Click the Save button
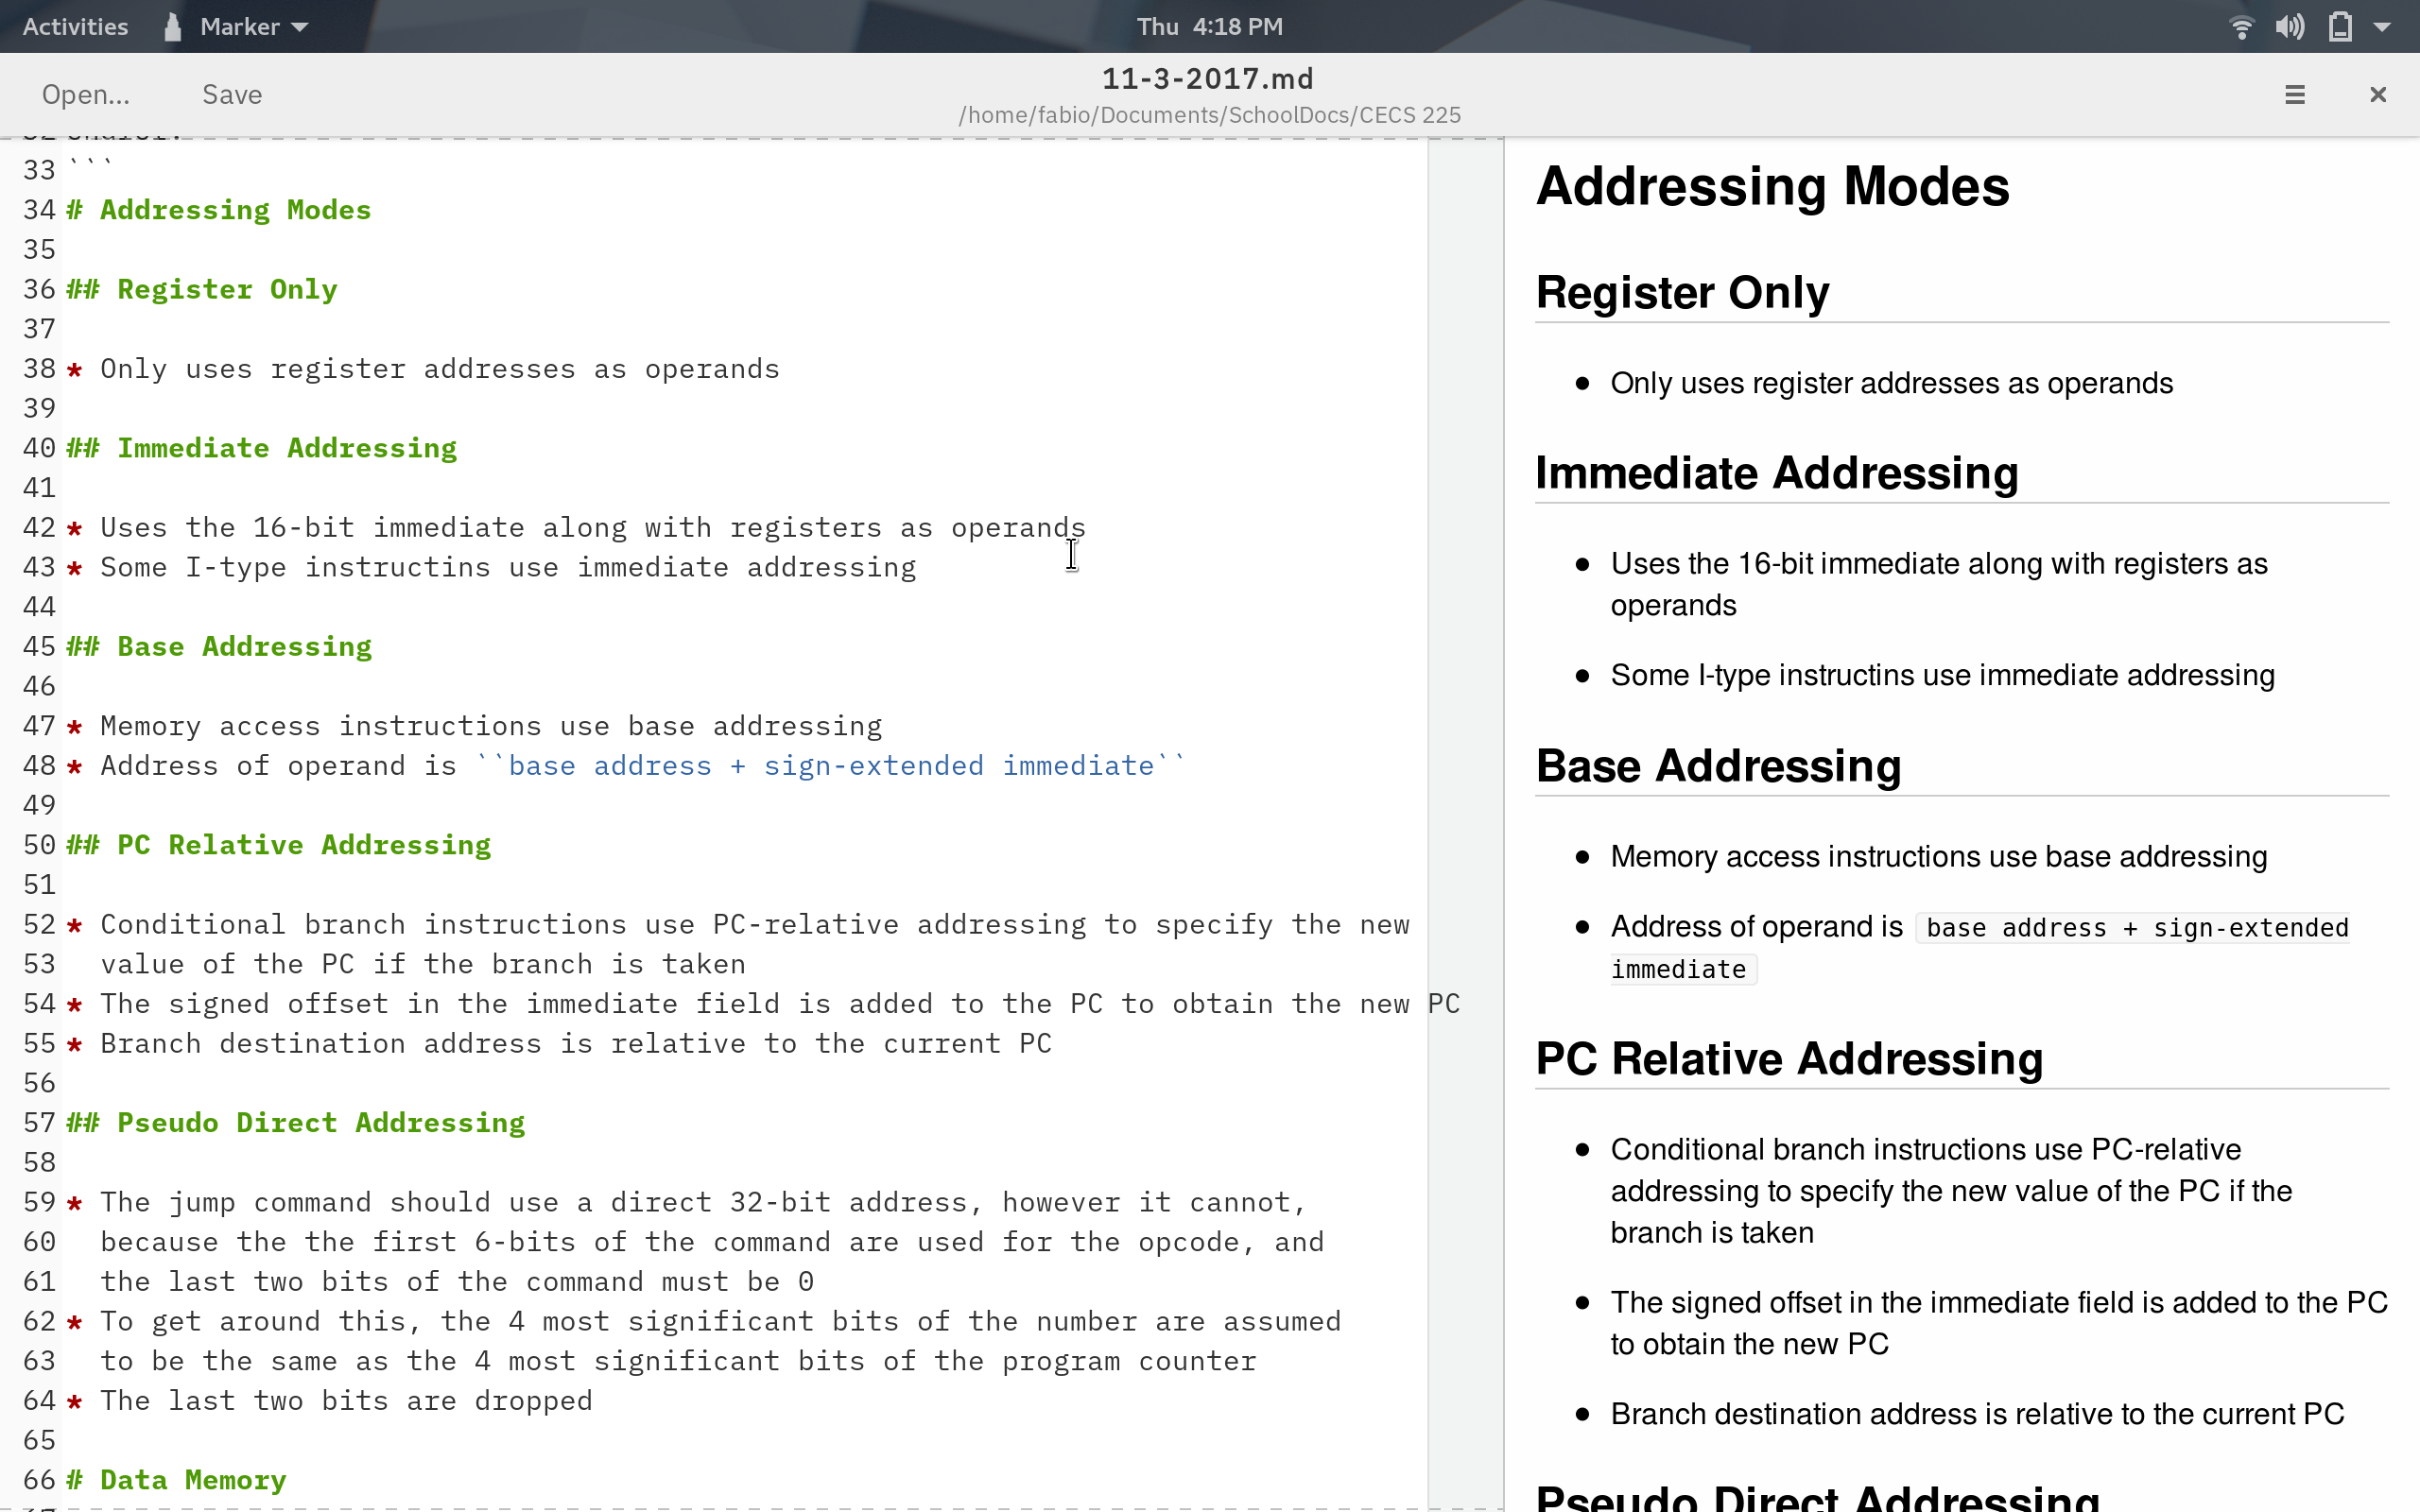The height and width of the screenshot is (1512, 2420). [x=230, y=94]
